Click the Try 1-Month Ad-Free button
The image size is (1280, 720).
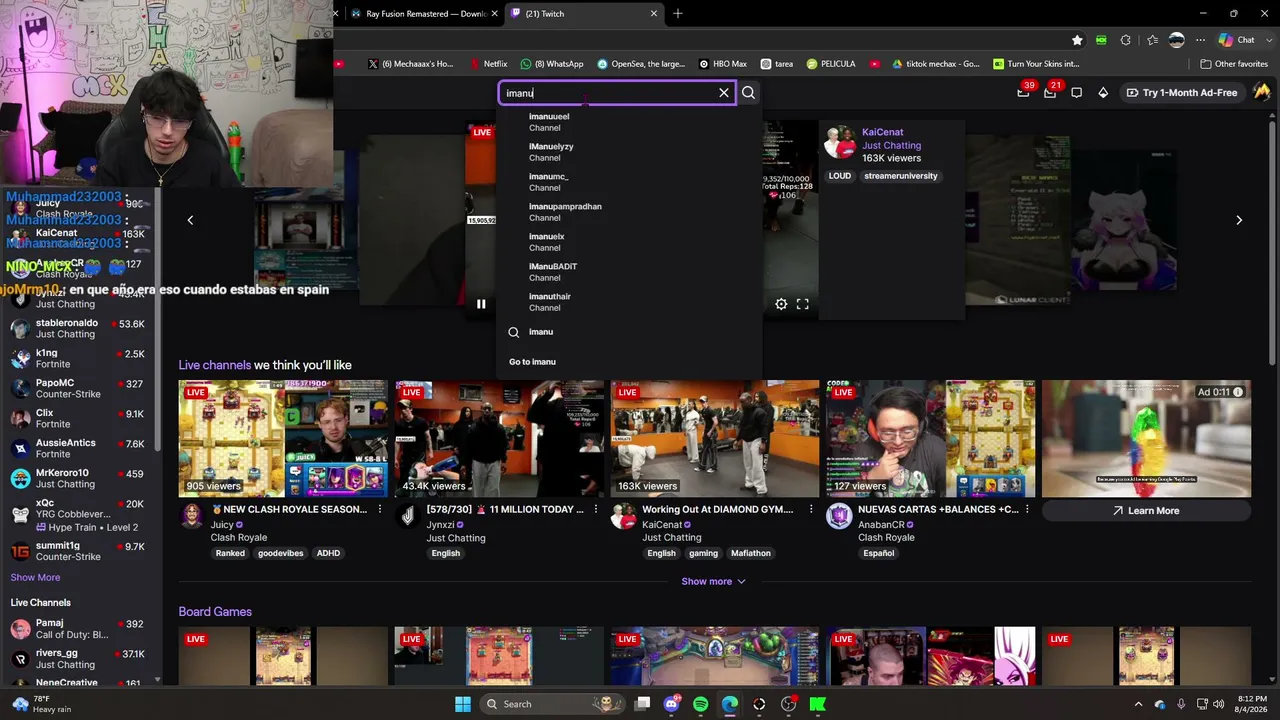(1181, 93)
